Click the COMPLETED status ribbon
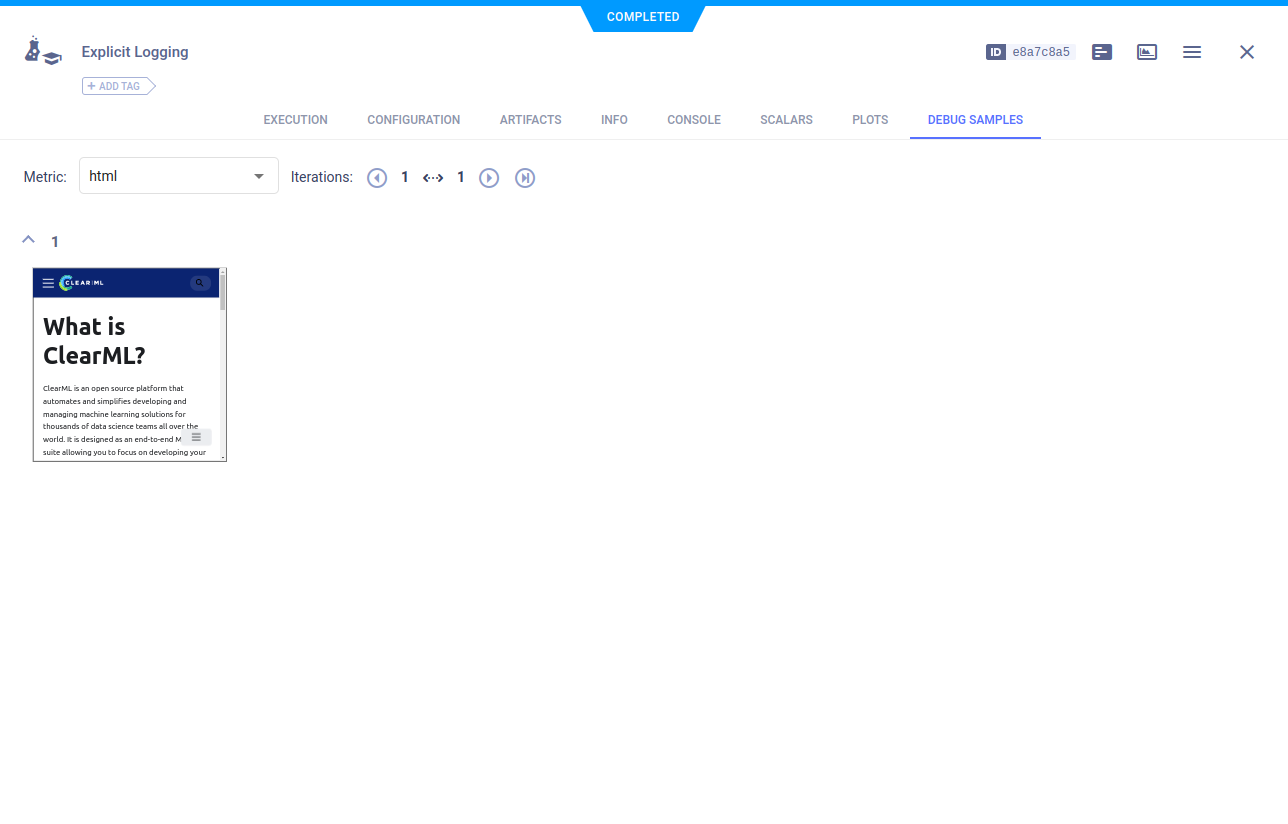Image resolution: width=1288 pixels, height=824 pixels. coord(643,16)
